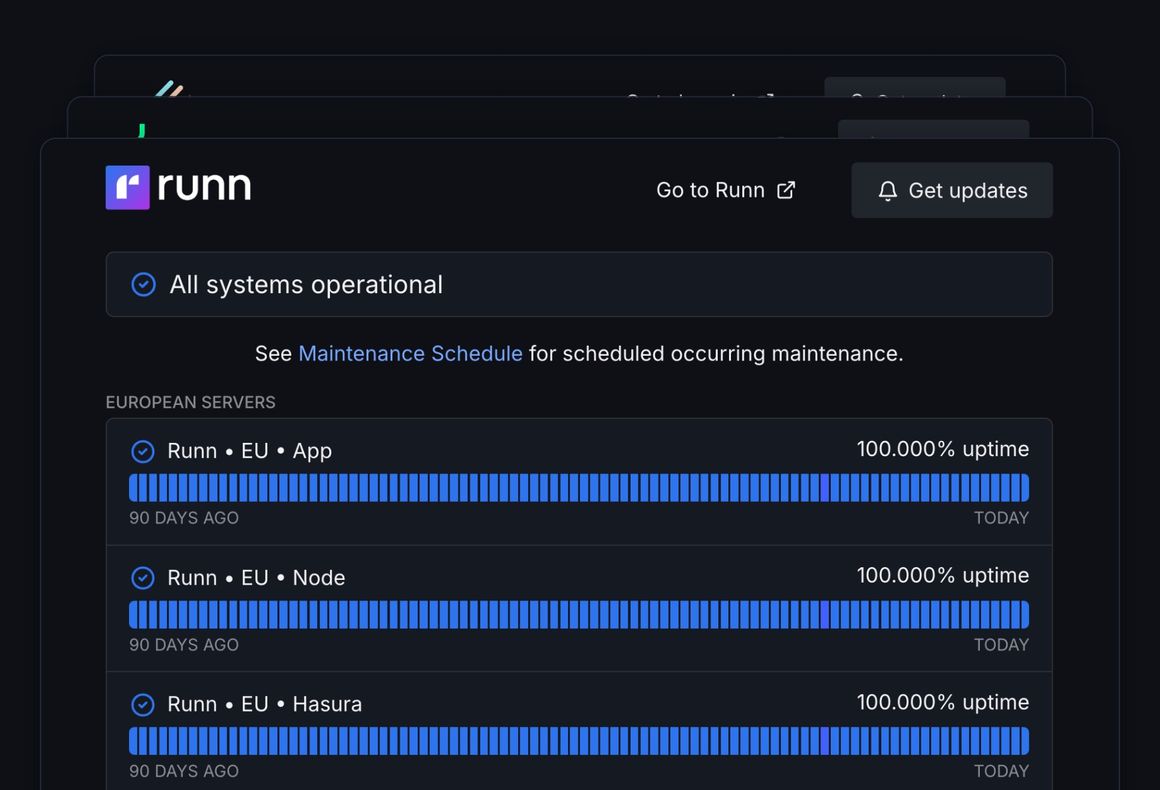Click the purple-tinted day bar in EU Node timeline
1160x790 pixels.
pos(825,615)
